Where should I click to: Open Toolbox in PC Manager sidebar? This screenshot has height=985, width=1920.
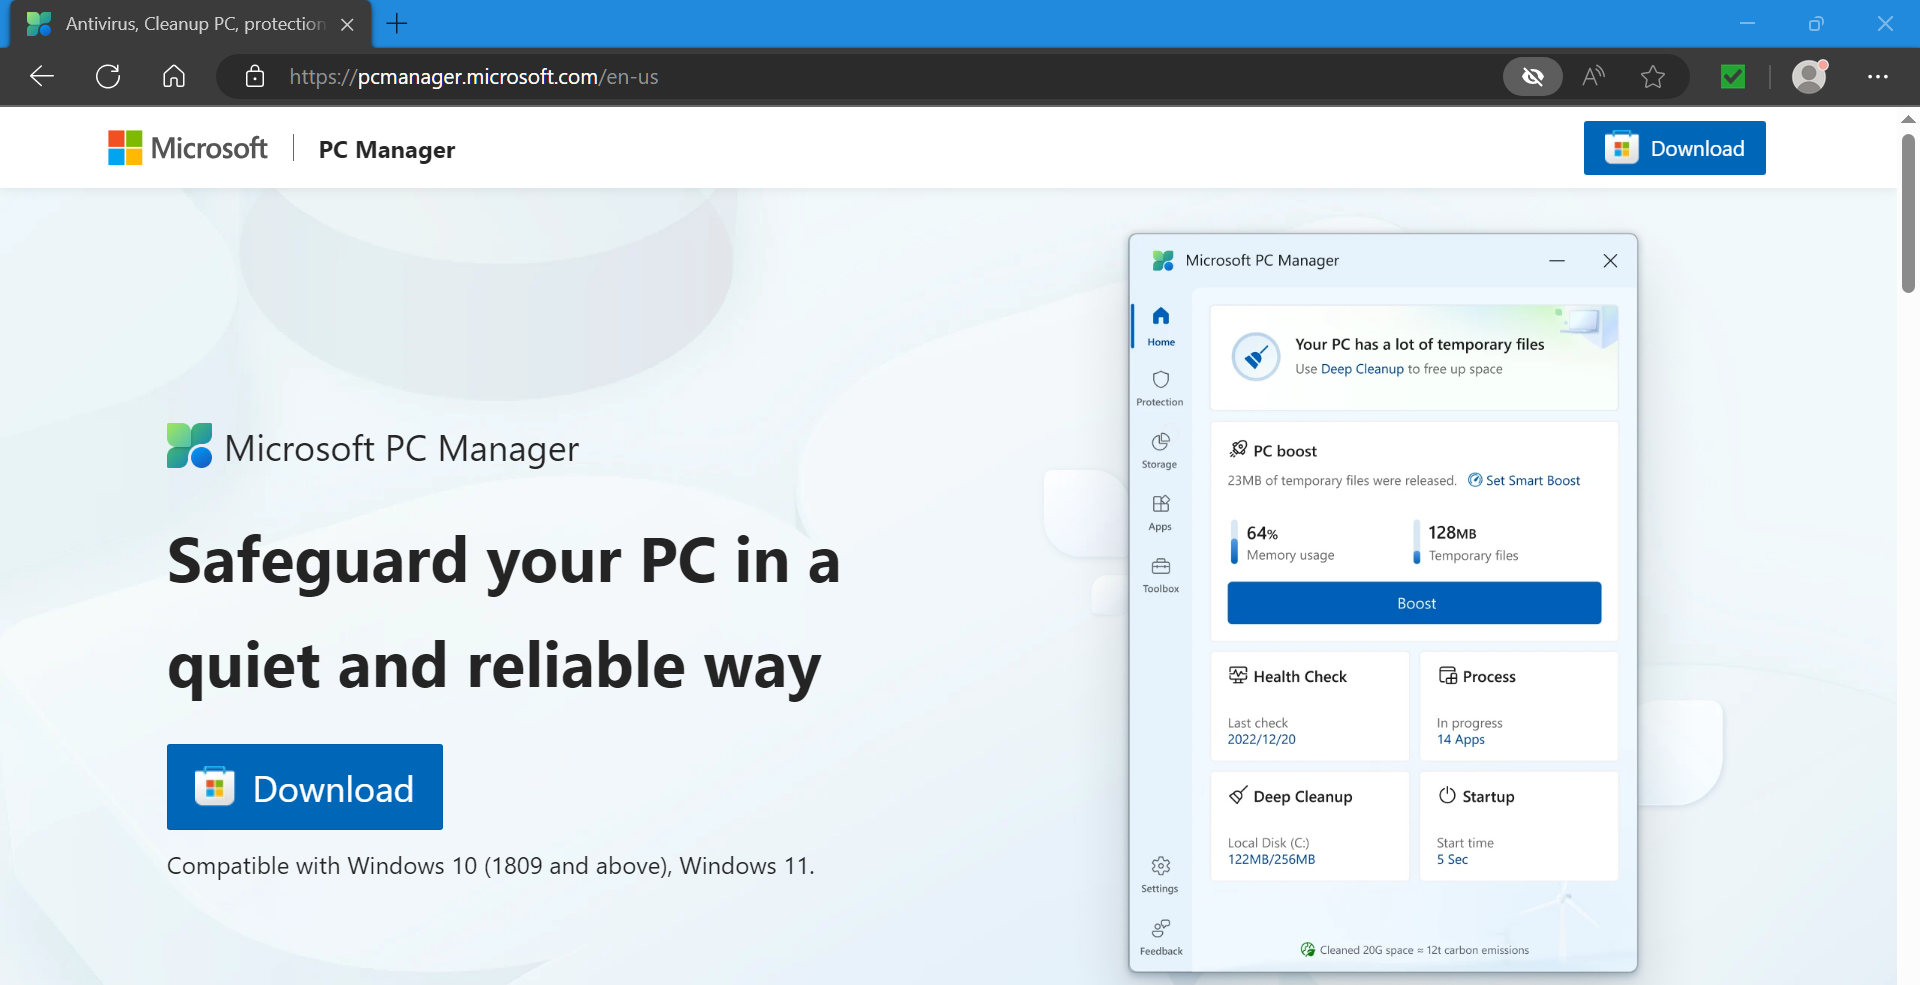tap(1161, 575)
